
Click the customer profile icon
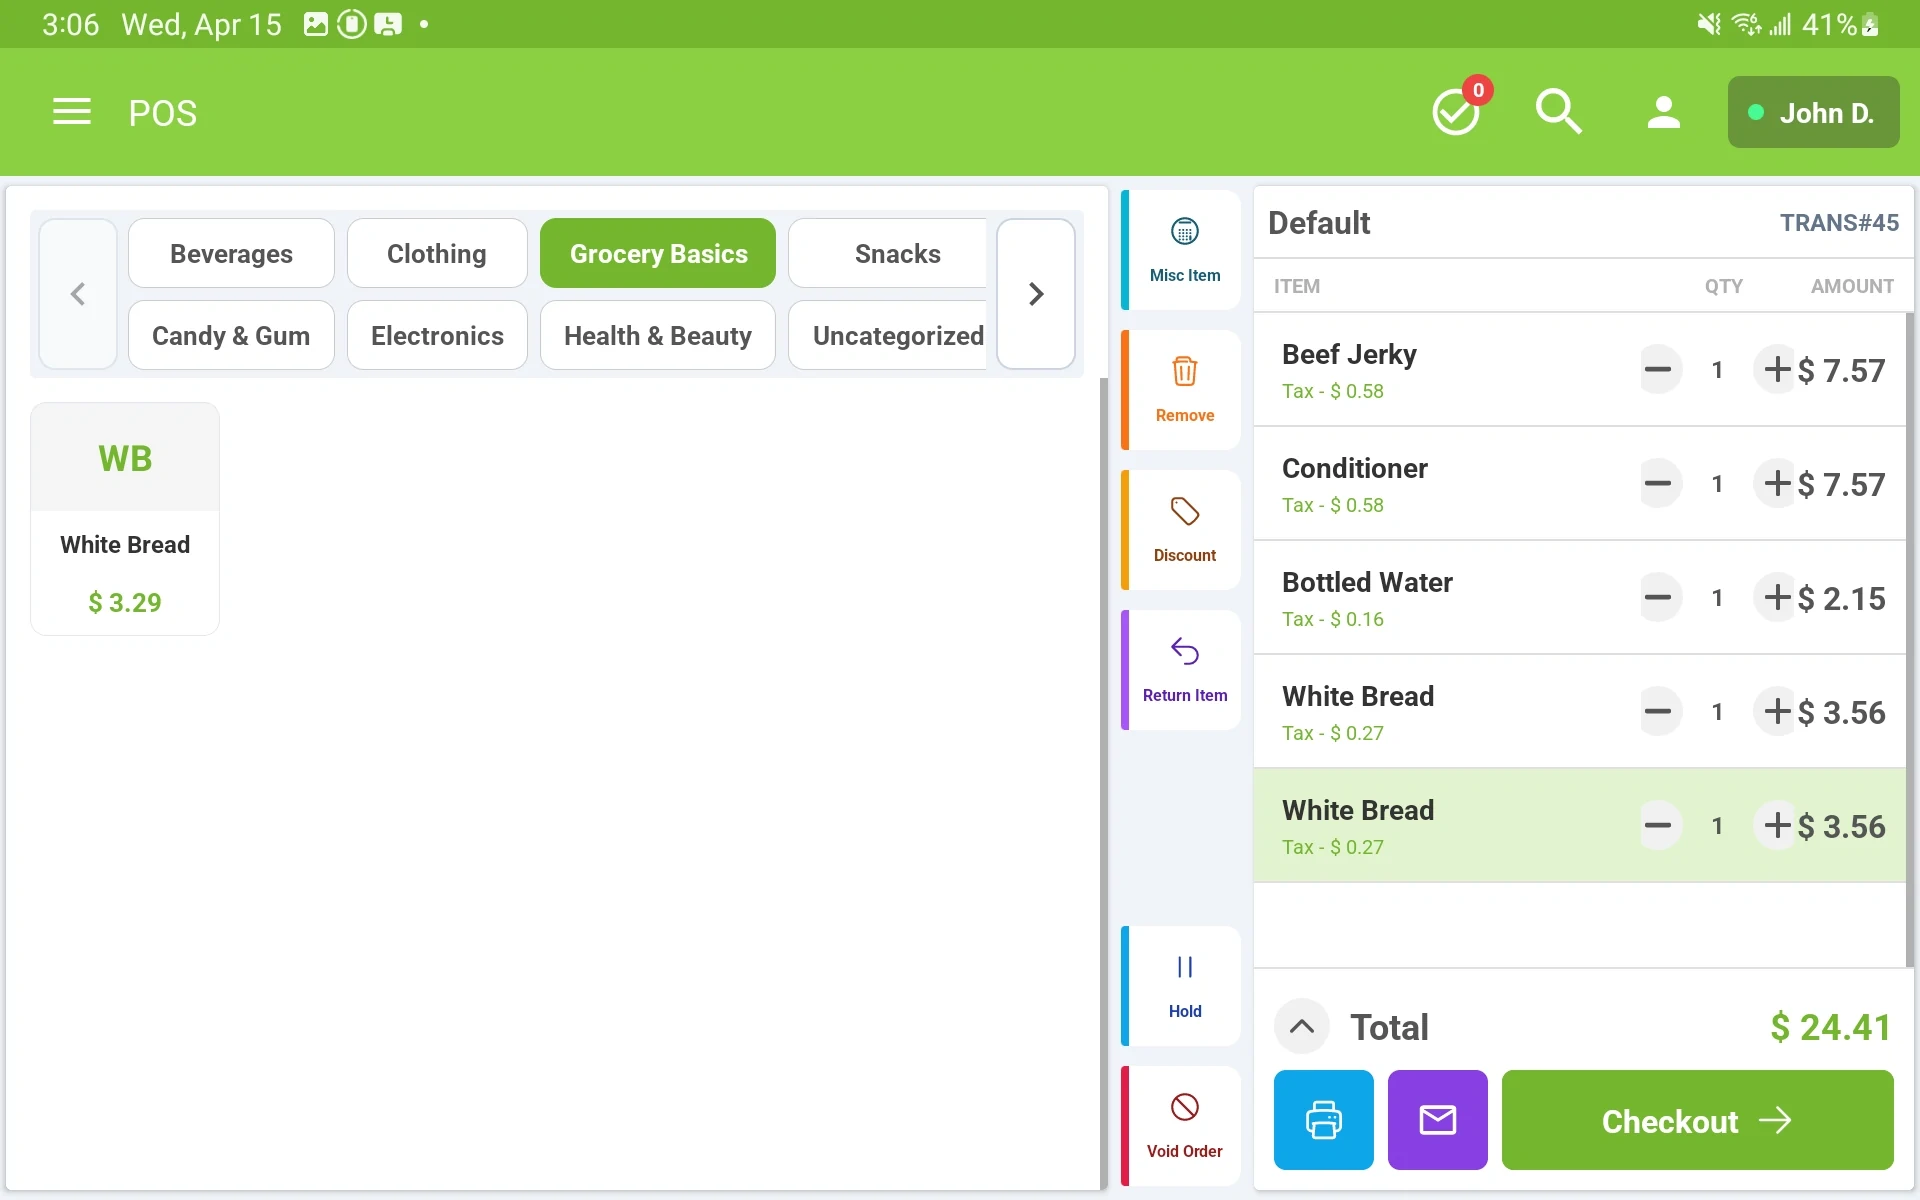point(1663,112)
